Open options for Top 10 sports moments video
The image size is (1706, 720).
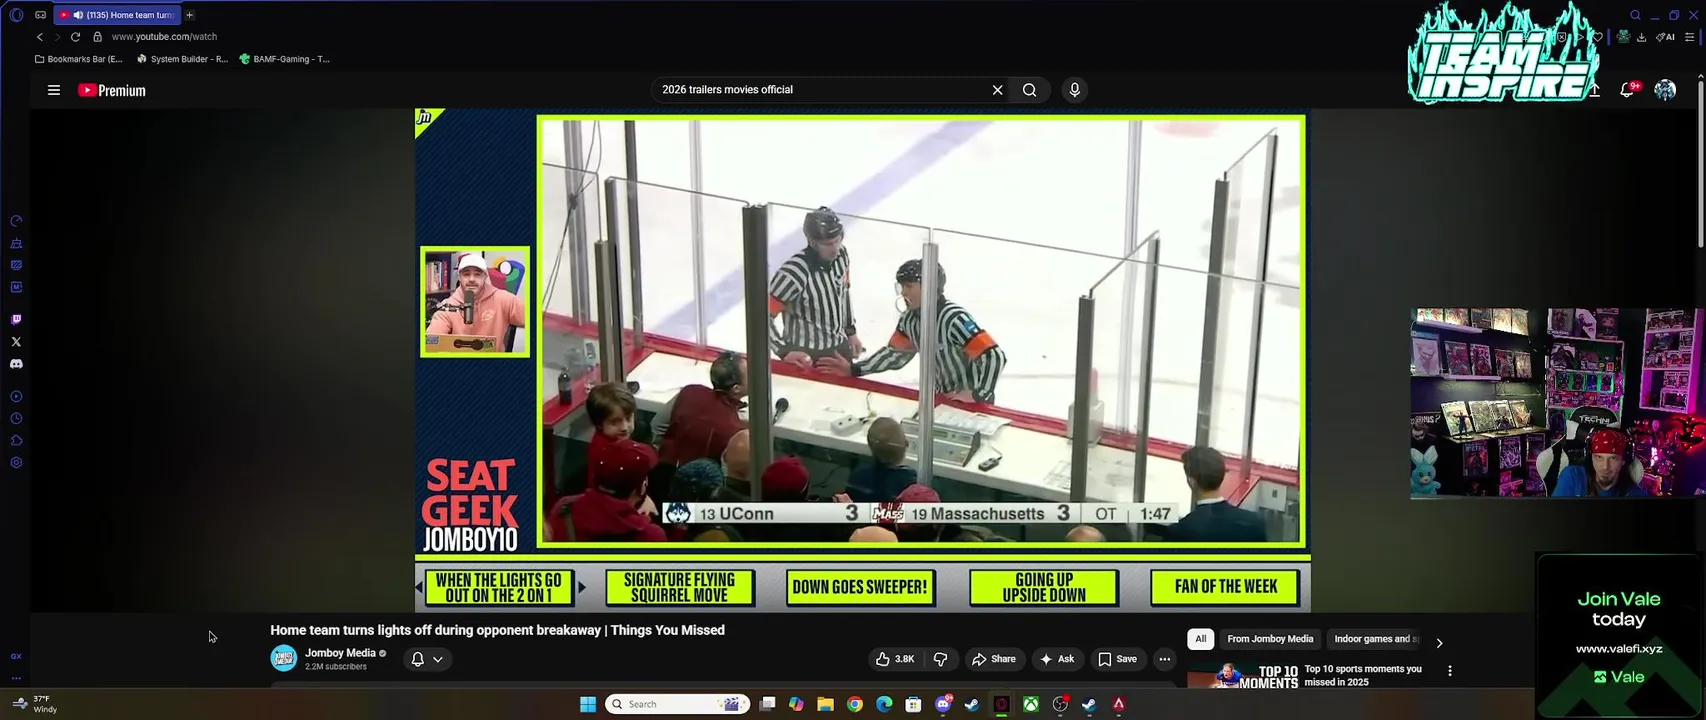[1449, 671]
